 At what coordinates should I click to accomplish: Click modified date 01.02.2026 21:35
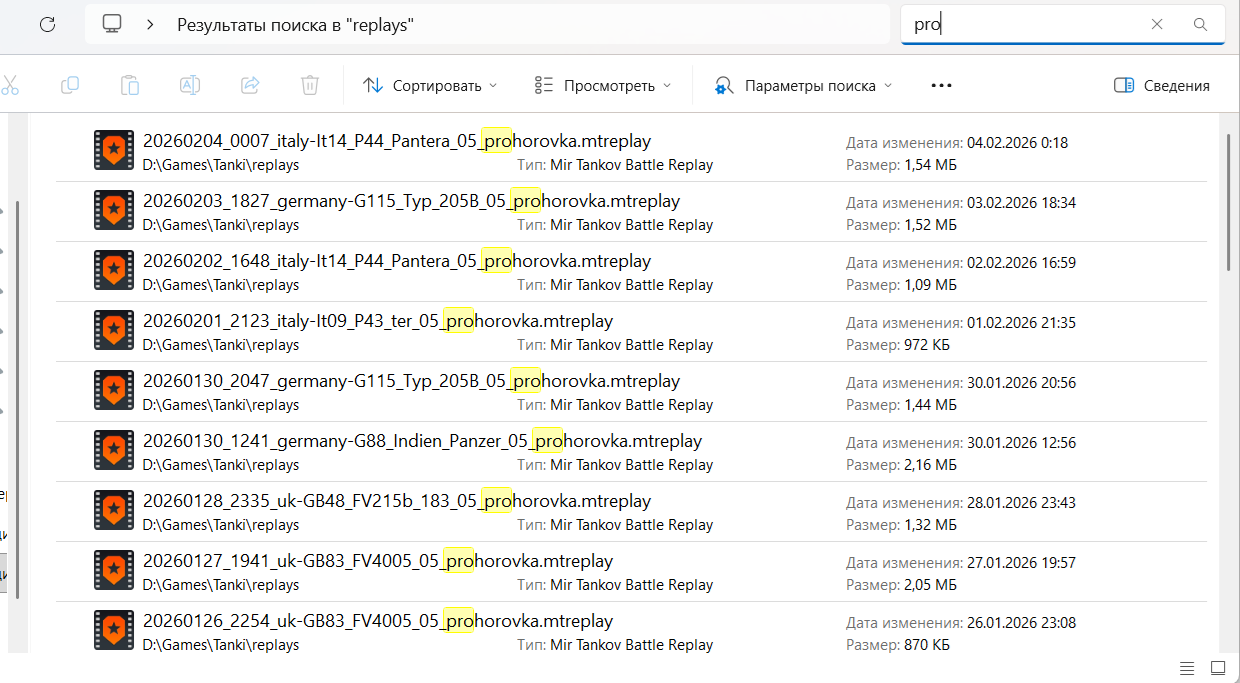tap(1022, 323)
